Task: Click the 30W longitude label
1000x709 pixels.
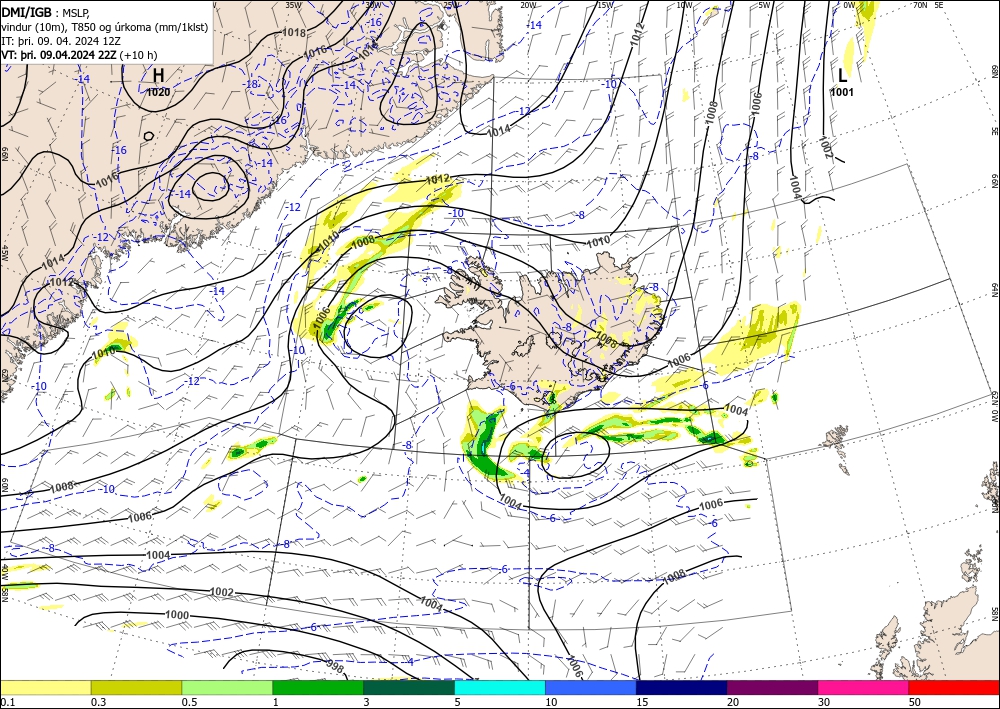Action: pos(374,5)
